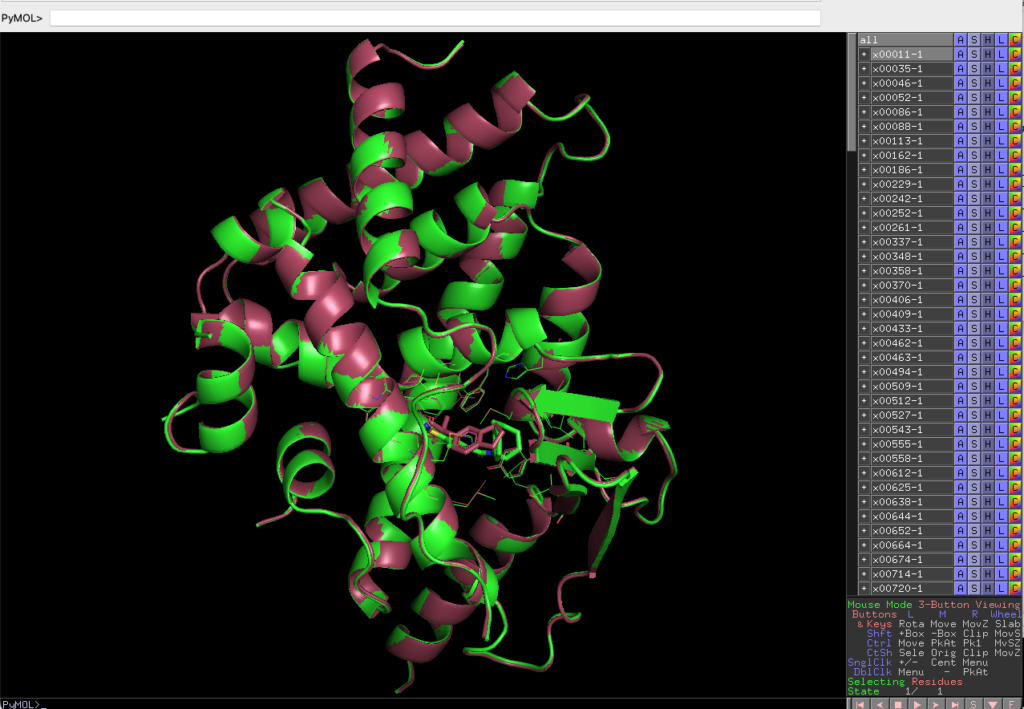
Task: Click the H hide button for x00162-1
Action: tap(987, 155)
